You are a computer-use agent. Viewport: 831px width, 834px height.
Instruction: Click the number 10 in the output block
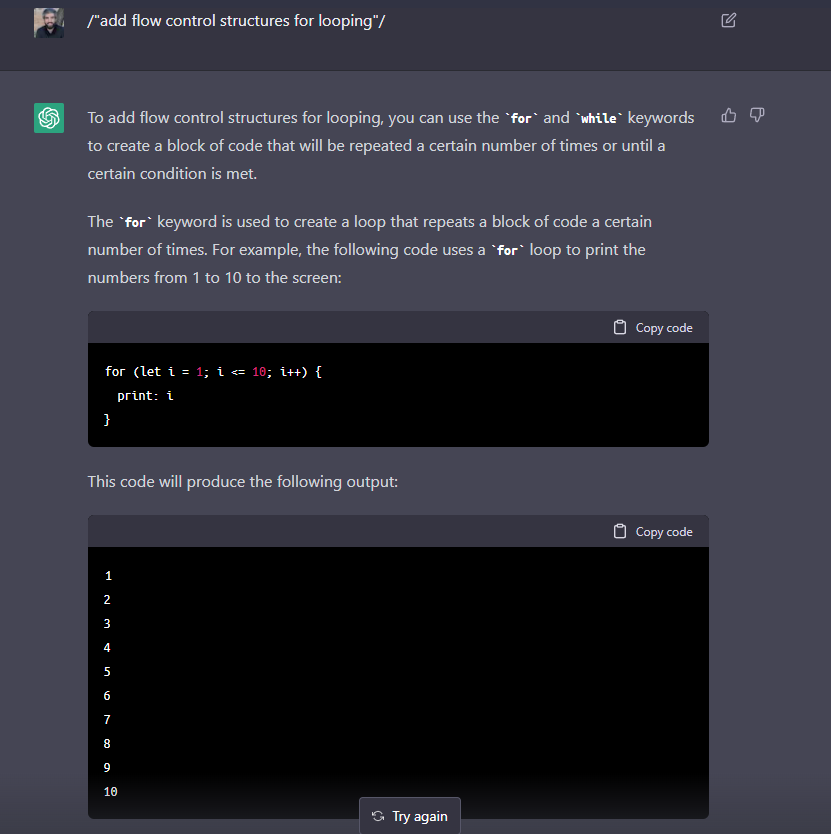pos(111,791)
